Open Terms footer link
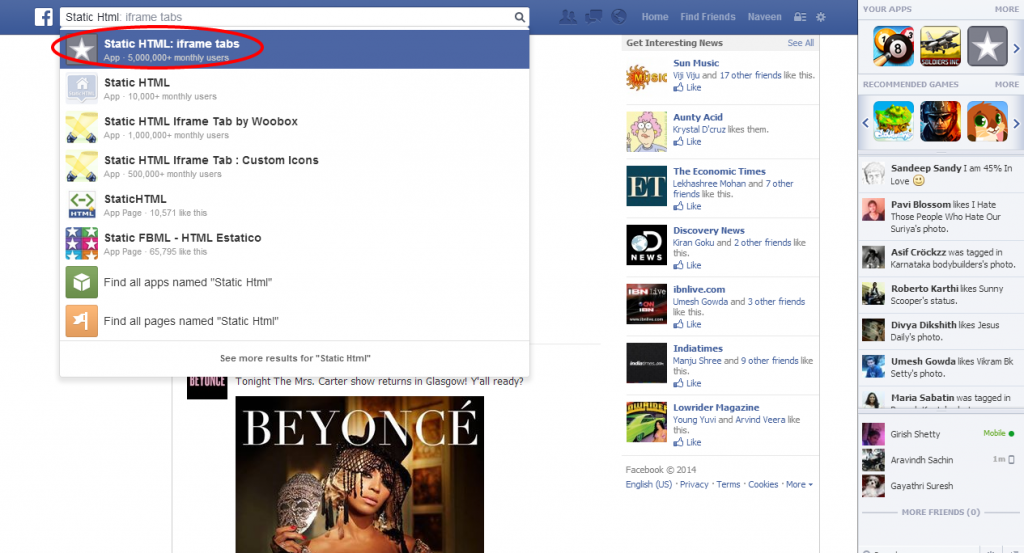The image size is (1024, 553). pos(728,484)
